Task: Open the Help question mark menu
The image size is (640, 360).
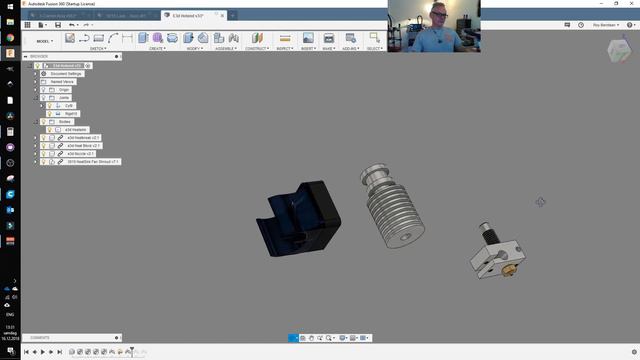Action: [x=631, y=25]
